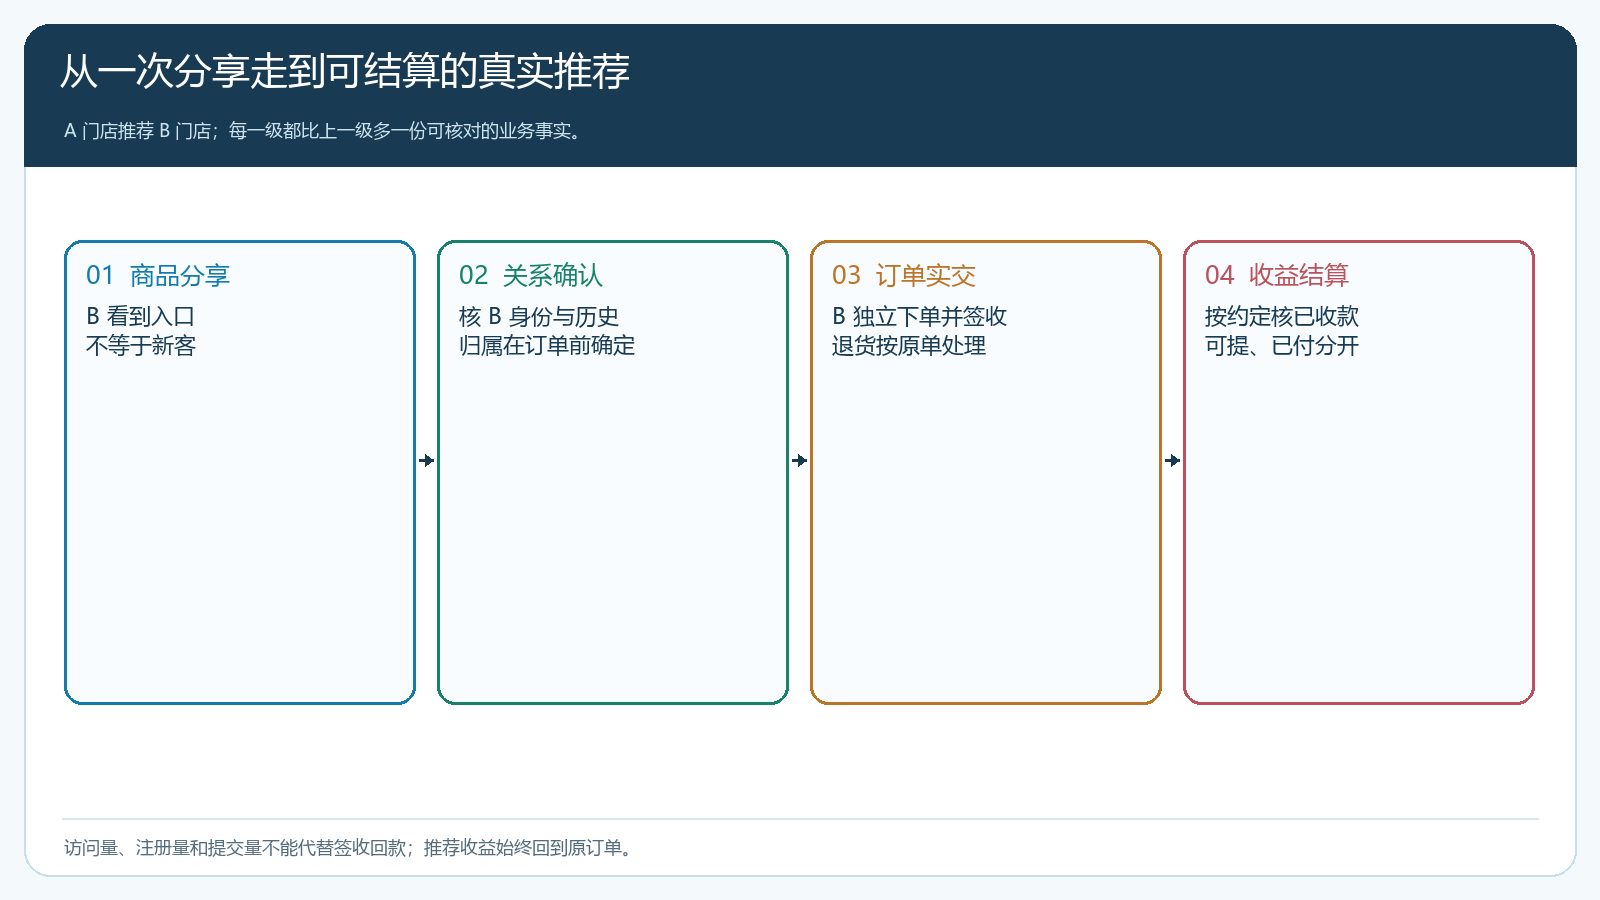Image resolution: width=1600 pixels, height=900 pixels.
Task: Click the text 归属在订单前确定
Action: point(547,346)
